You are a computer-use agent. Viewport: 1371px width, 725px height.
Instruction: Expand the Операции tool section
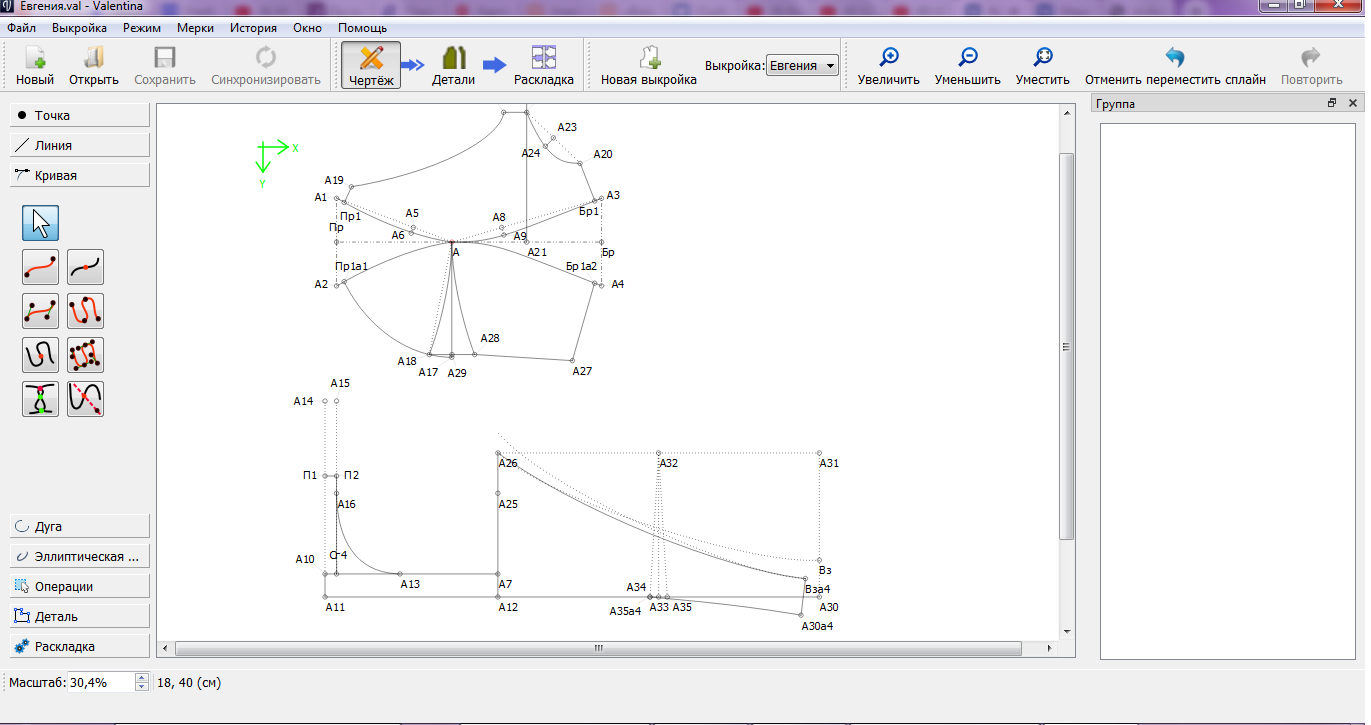point(80,586)
